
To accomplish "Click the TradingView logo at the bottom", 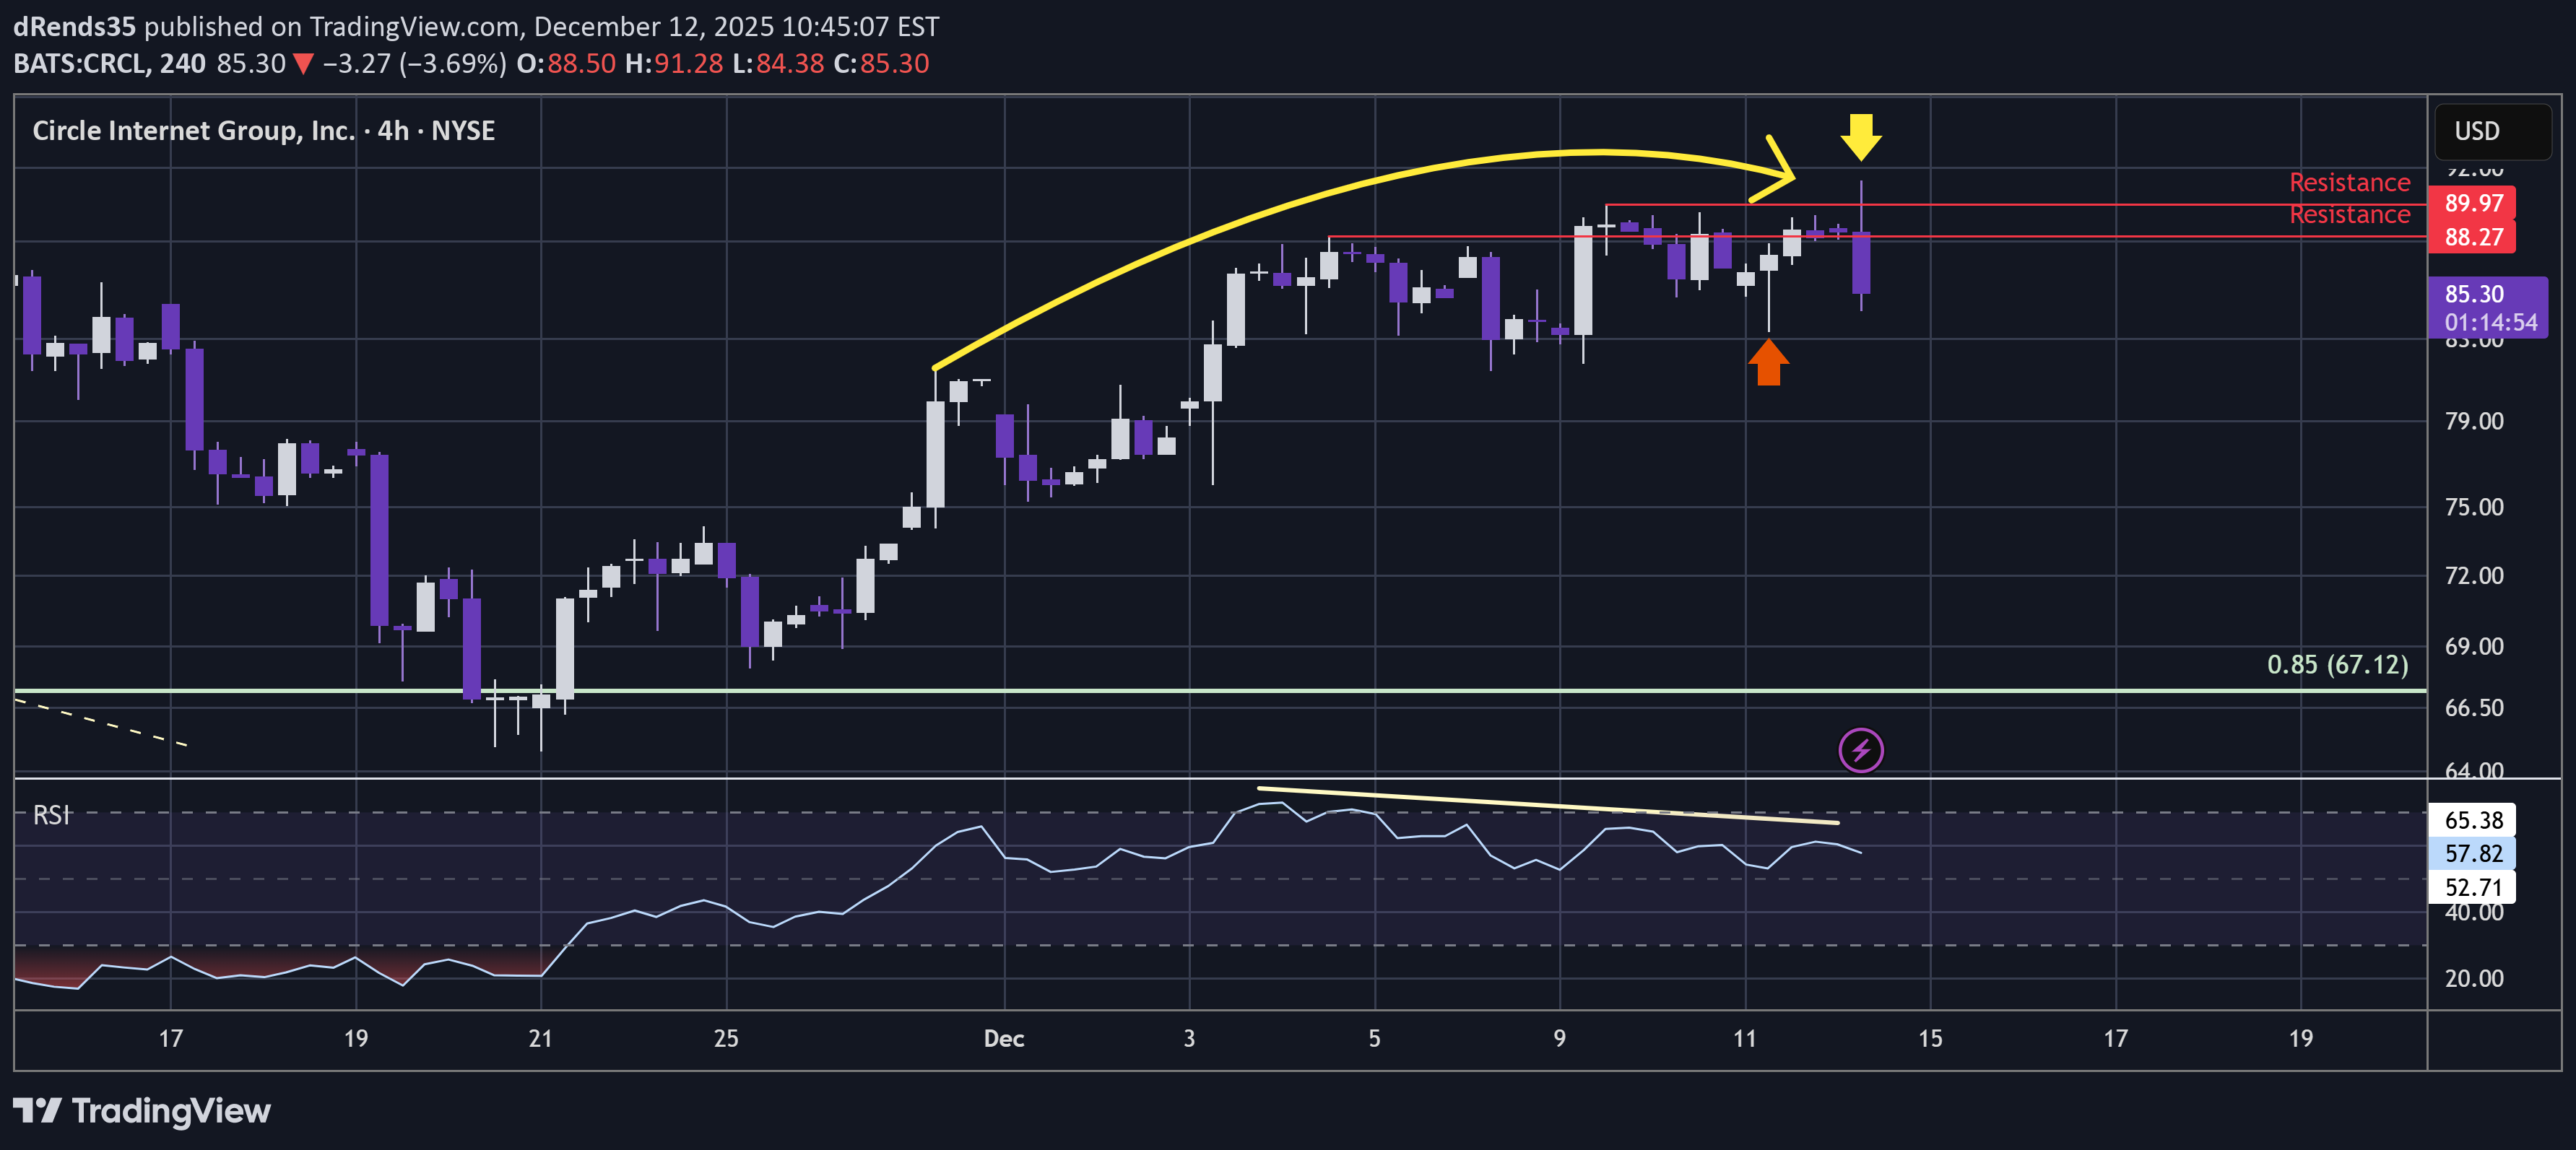I will pyautogui.click(x=142, y=1110).
